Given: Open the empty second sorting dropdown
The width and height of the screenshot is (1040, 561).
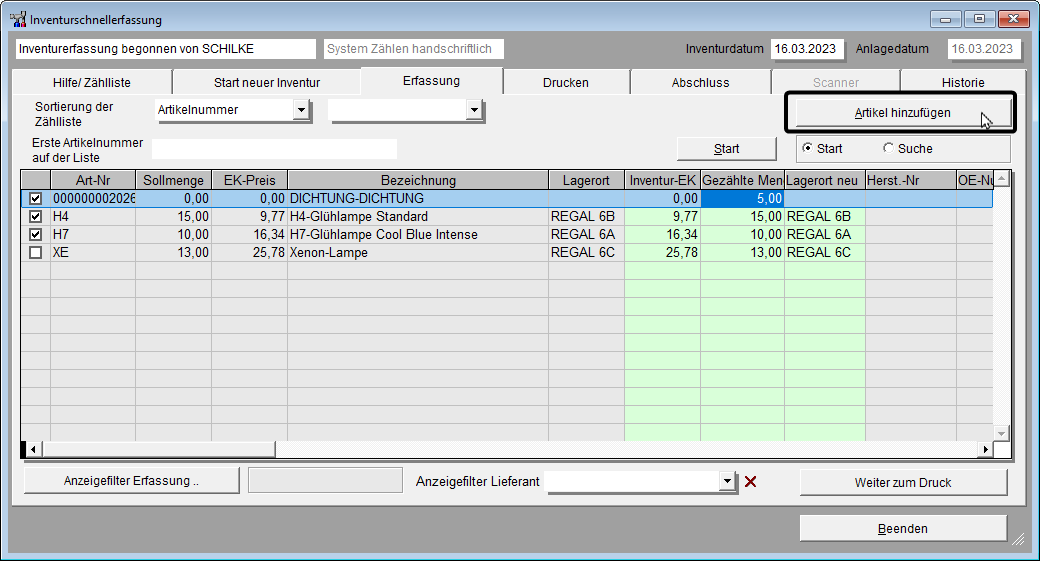Looking at the screenshot, I should 474,110.
